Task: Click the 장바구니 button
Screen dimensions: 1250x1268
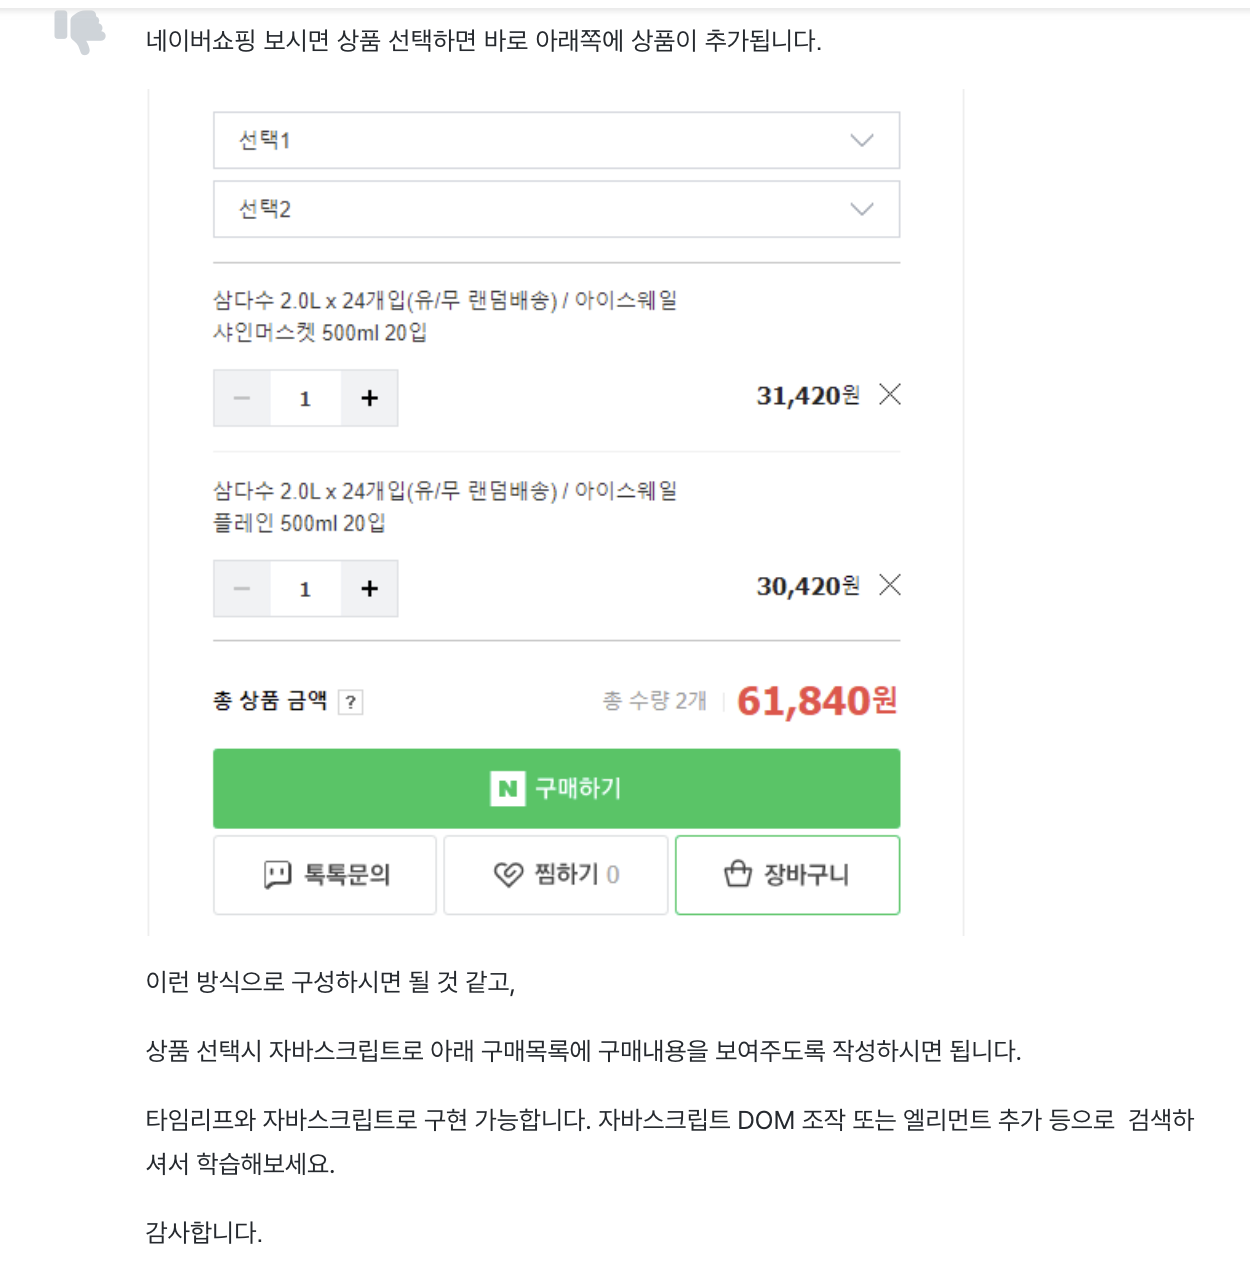Action: 788,875
